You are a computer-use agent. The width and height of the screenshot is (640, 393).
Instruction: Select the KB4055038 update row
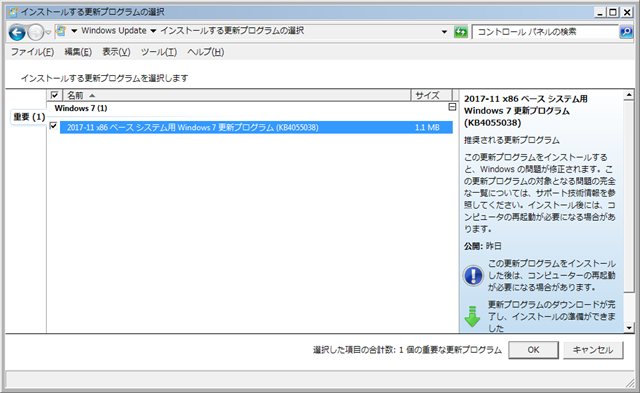[256, 127]
